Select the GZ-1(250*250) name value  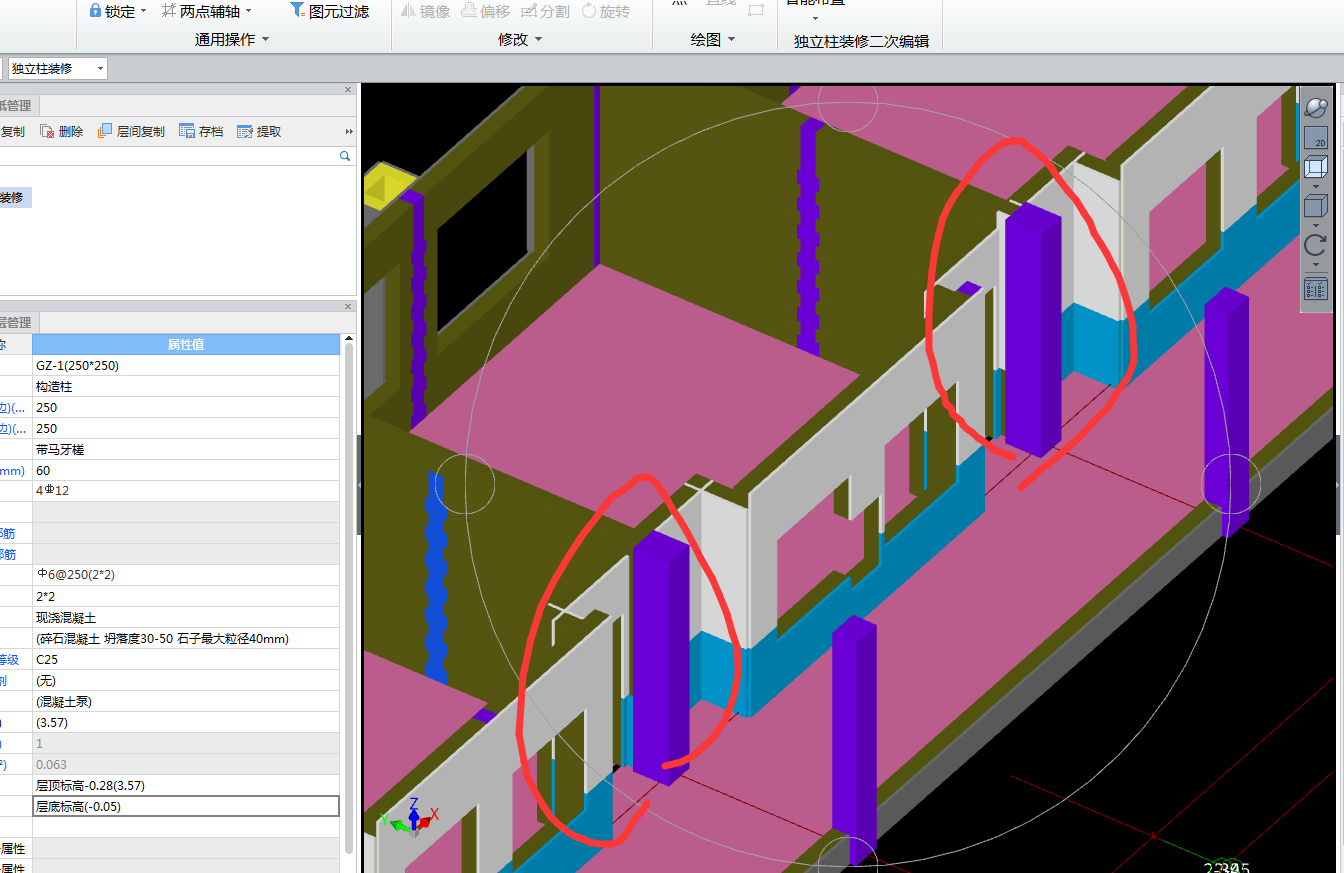coord(186,365)
